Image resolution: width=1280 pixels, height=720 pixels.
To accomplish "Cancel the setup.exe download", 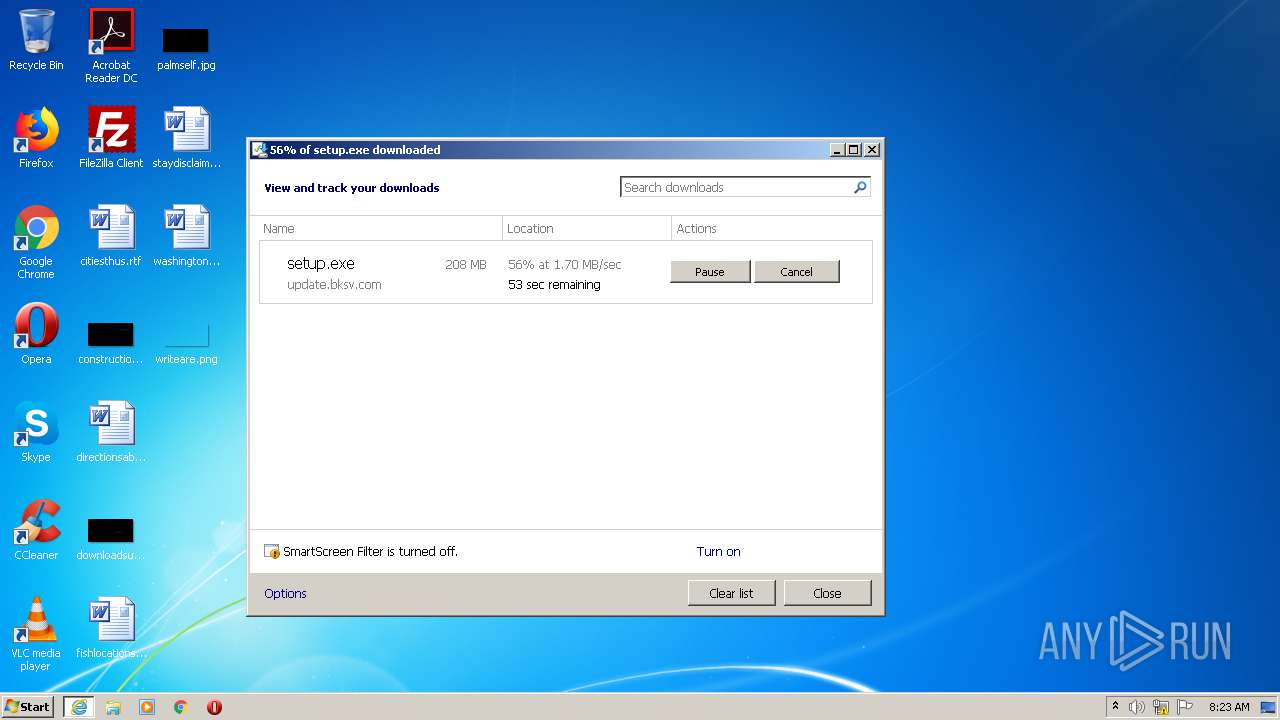I will (x=796, y=272).
